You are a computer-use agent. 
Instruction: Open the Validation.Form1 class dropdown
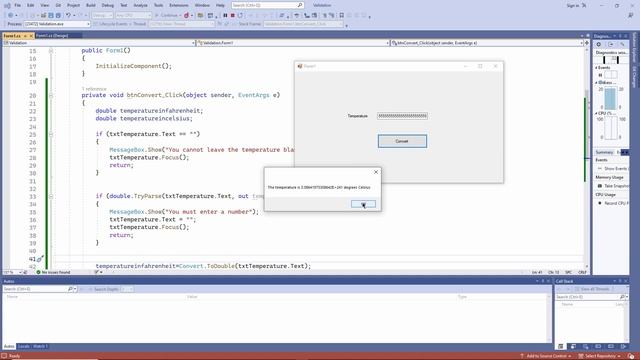click(x=293, y=43)
